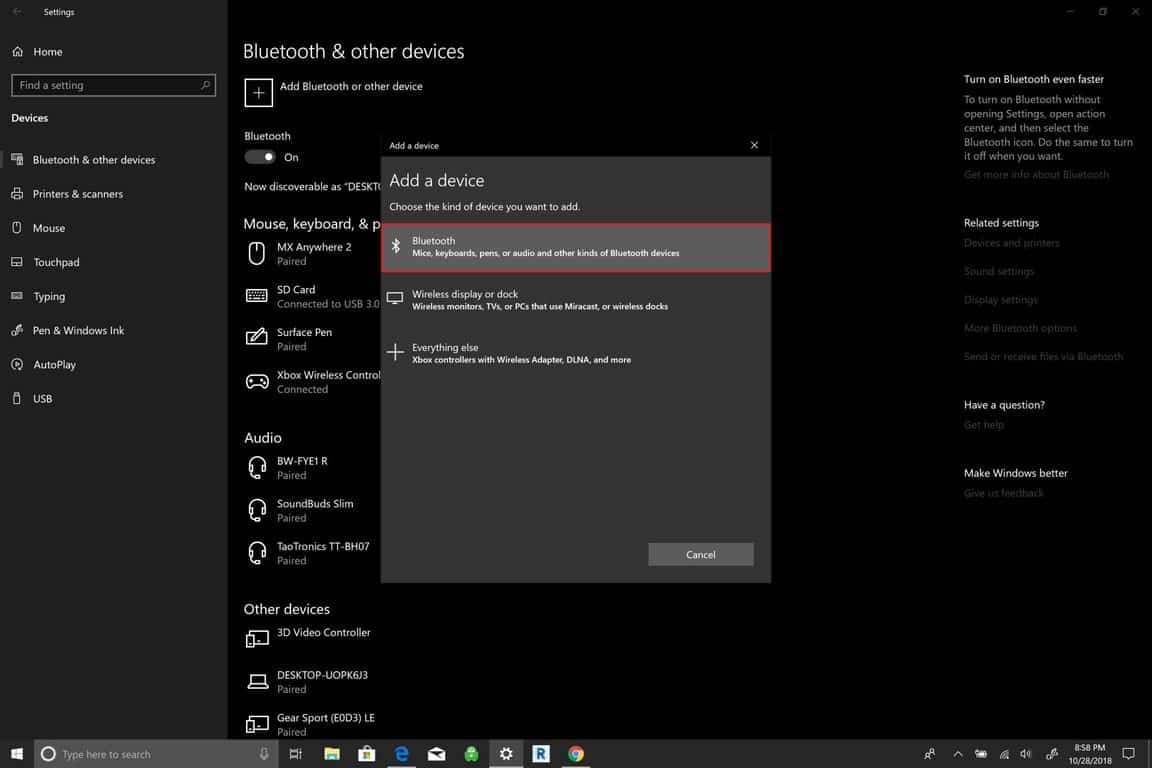This screenshot has width=1152, height=768.
Task: Open the taskbar clock and date
Action: [1090, 754]
